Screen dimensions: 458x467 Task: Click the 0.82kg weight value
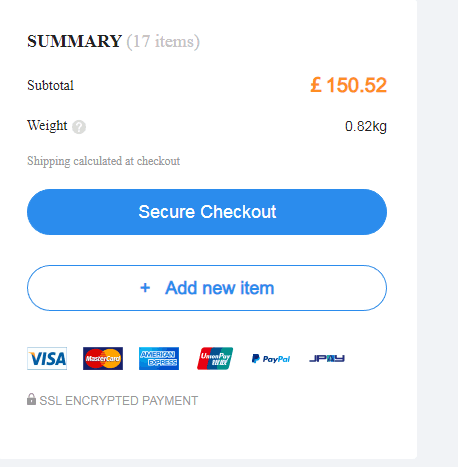pos(366,127)
